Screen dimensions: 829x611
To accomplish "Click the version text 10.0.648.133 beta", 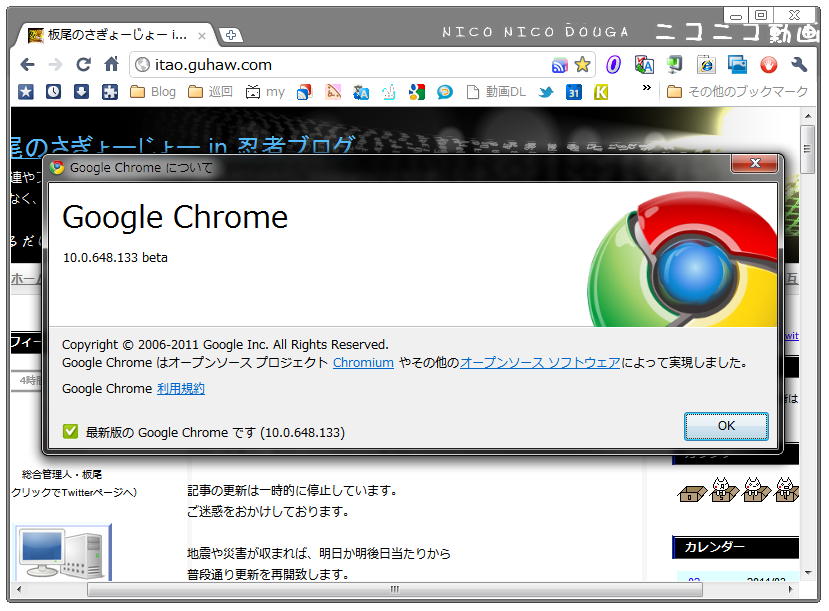I will (x=115, y=257).
